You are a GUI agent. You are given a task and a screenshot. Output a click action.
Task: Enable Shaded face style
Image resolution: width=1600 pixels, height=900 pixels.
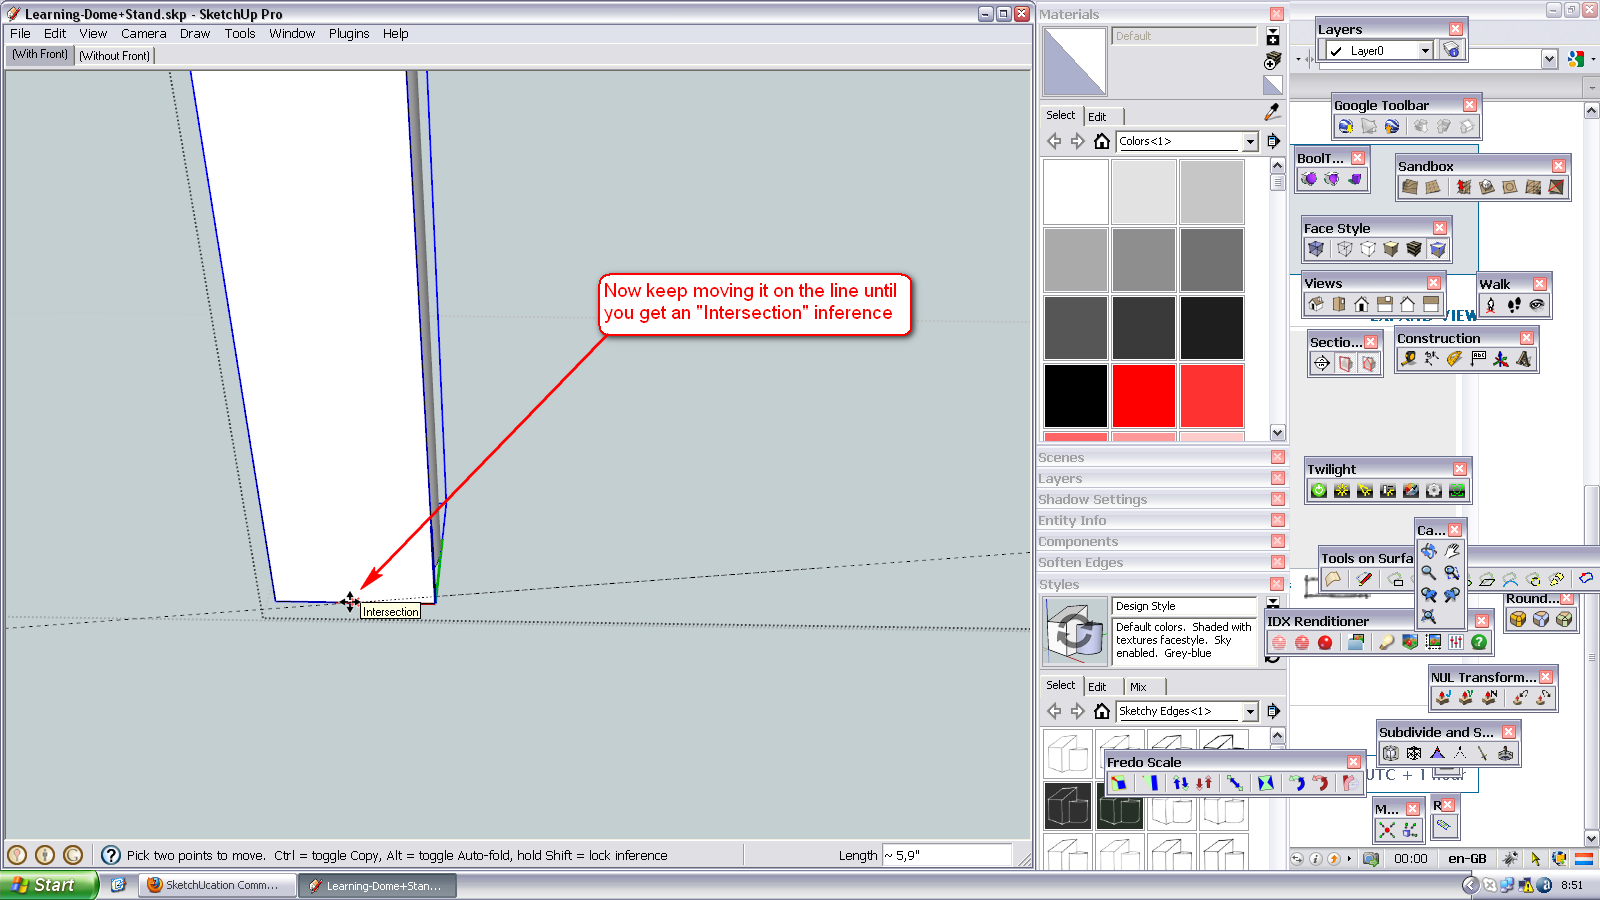click(x=1391, y=249)
